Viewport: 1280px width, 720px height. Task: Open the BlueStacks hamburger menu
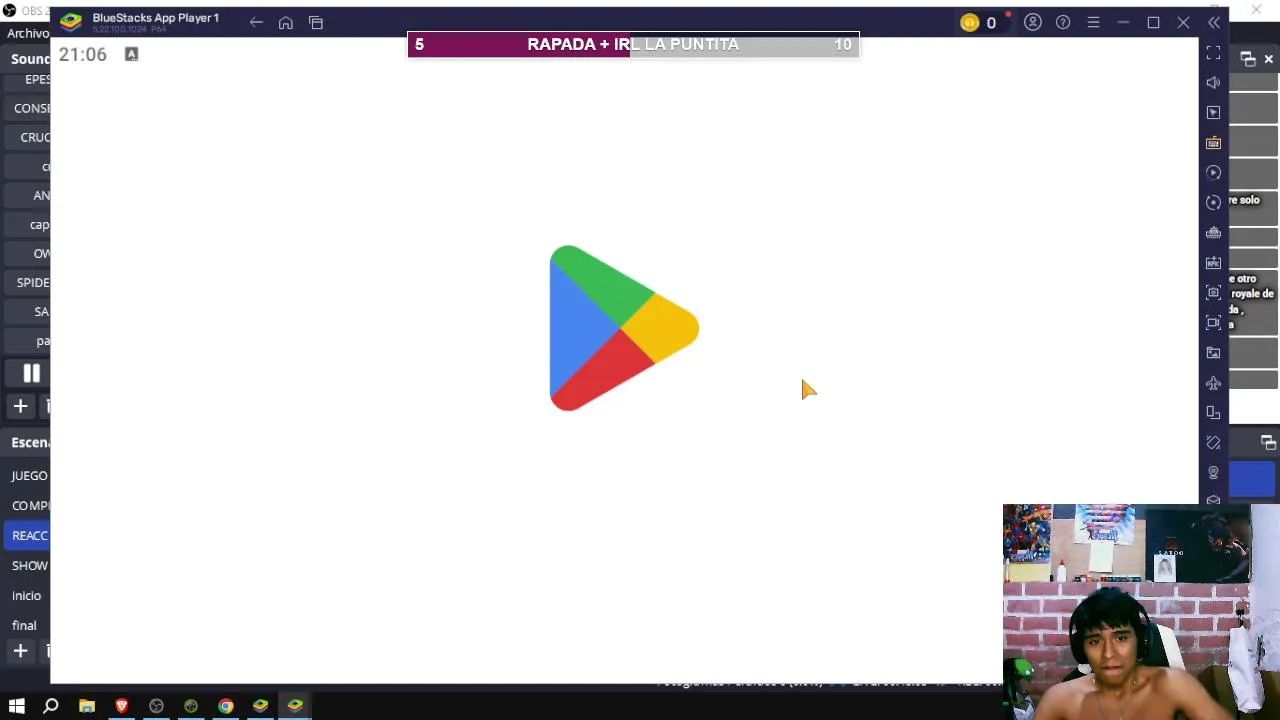point(1093,22)
